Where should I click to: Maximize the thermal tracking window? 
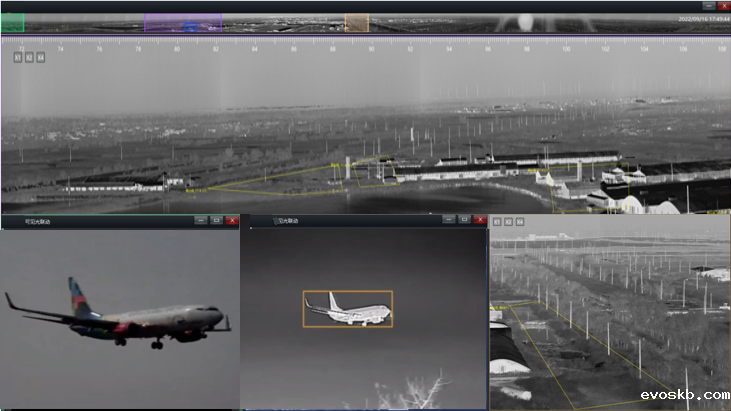pyautogui.click(x=463, y=219)
